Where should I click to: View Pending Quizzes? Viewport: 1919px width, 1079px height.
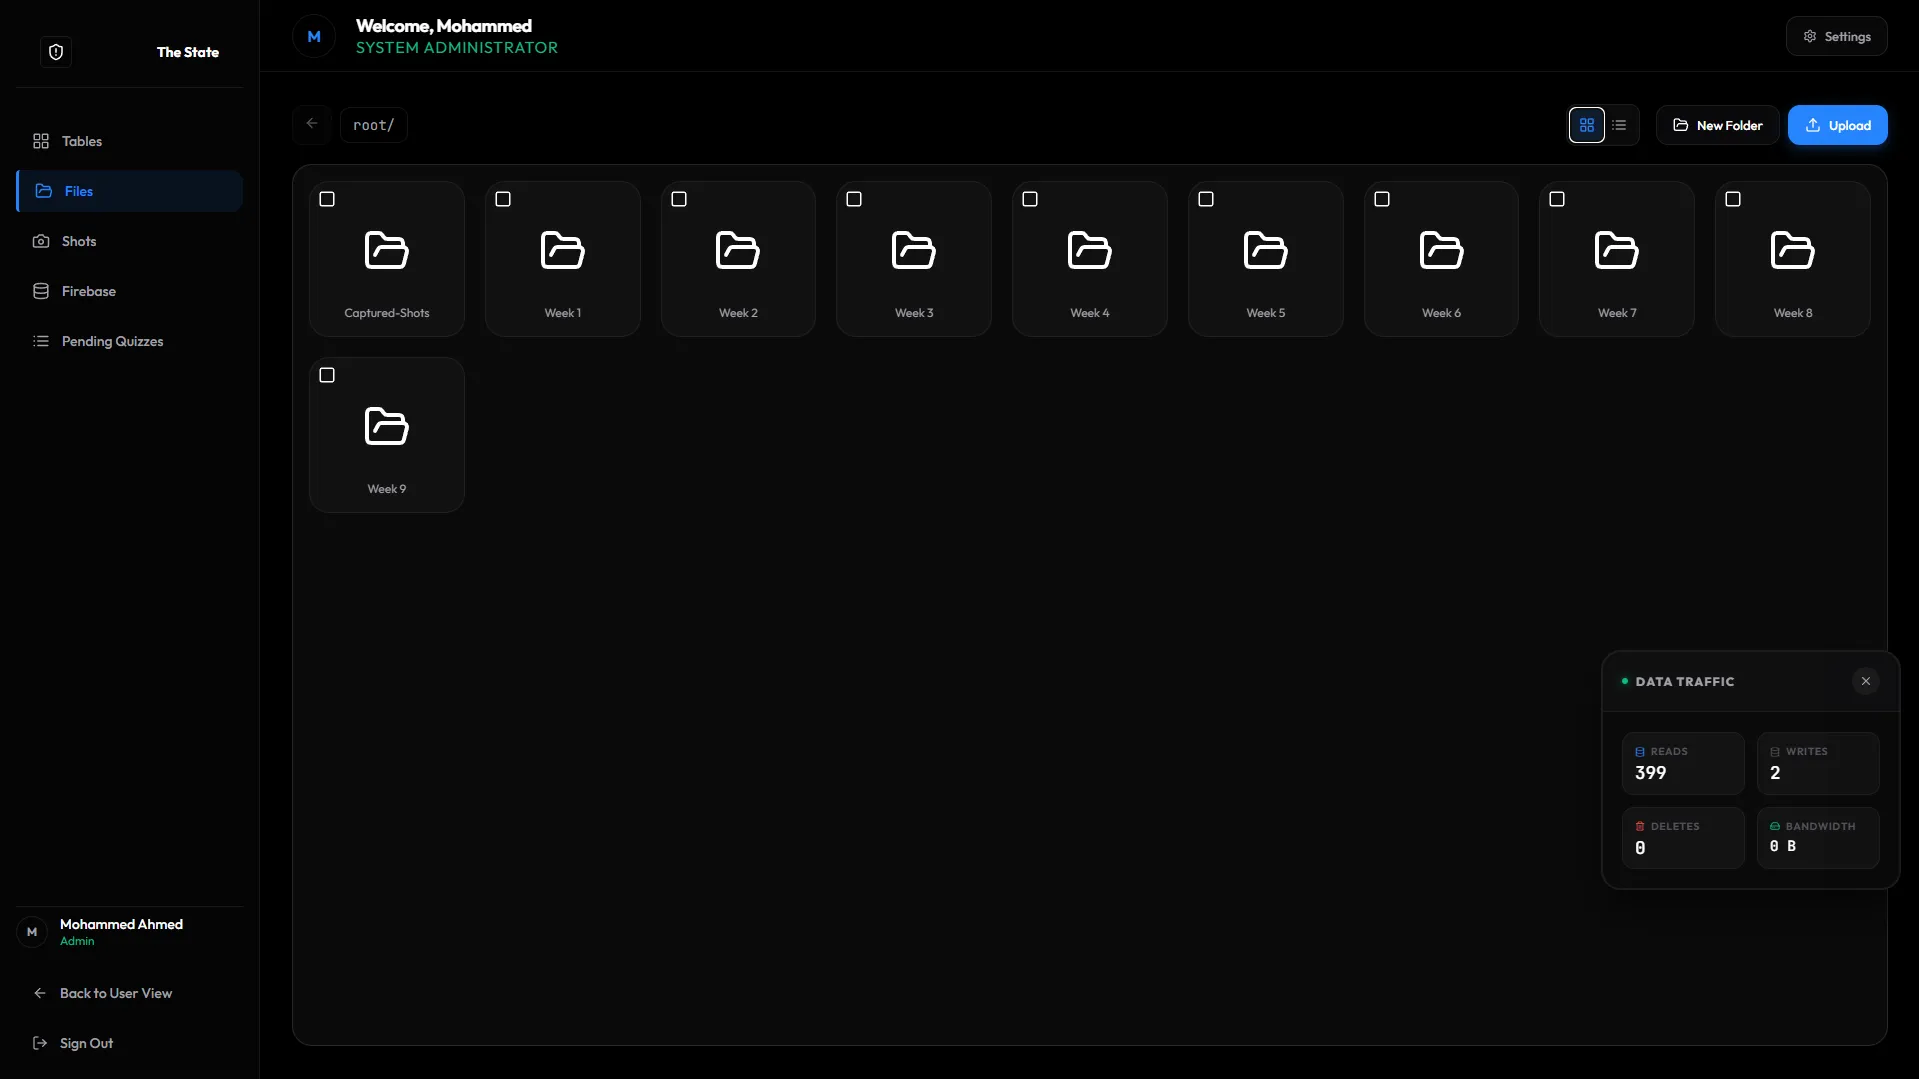(x=129, y=341)
